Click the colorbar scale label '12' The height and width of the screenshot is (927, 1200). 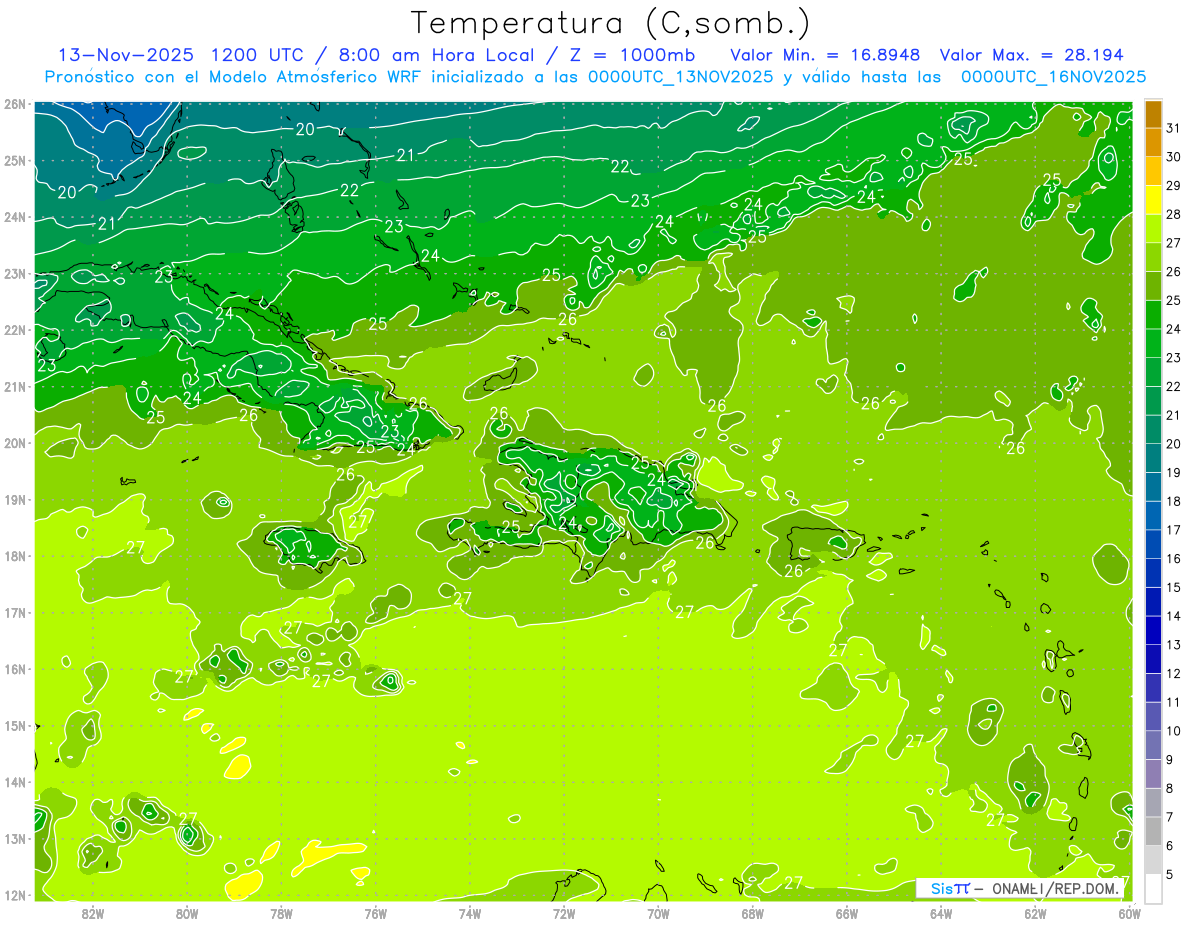[x=1174, y=674]
